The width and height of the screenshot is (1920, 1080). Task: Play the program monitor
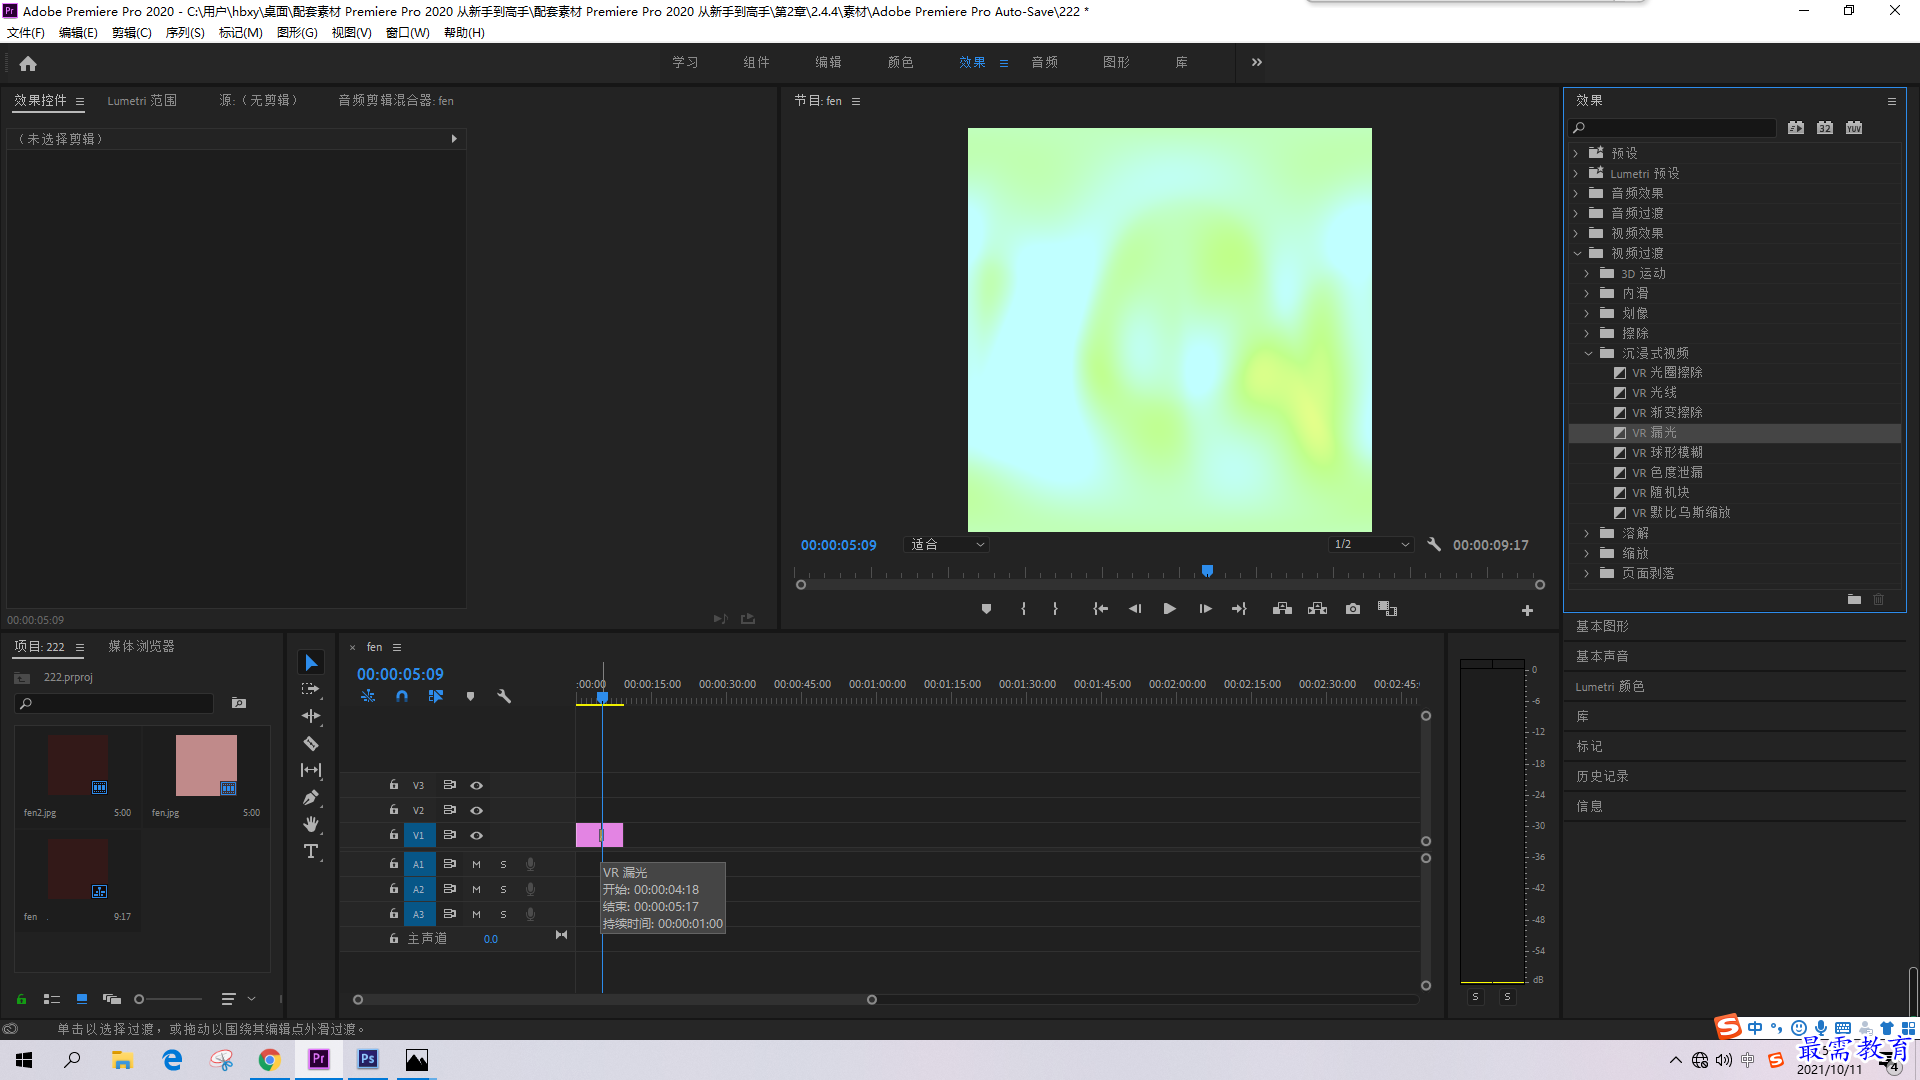point(1169,609)
